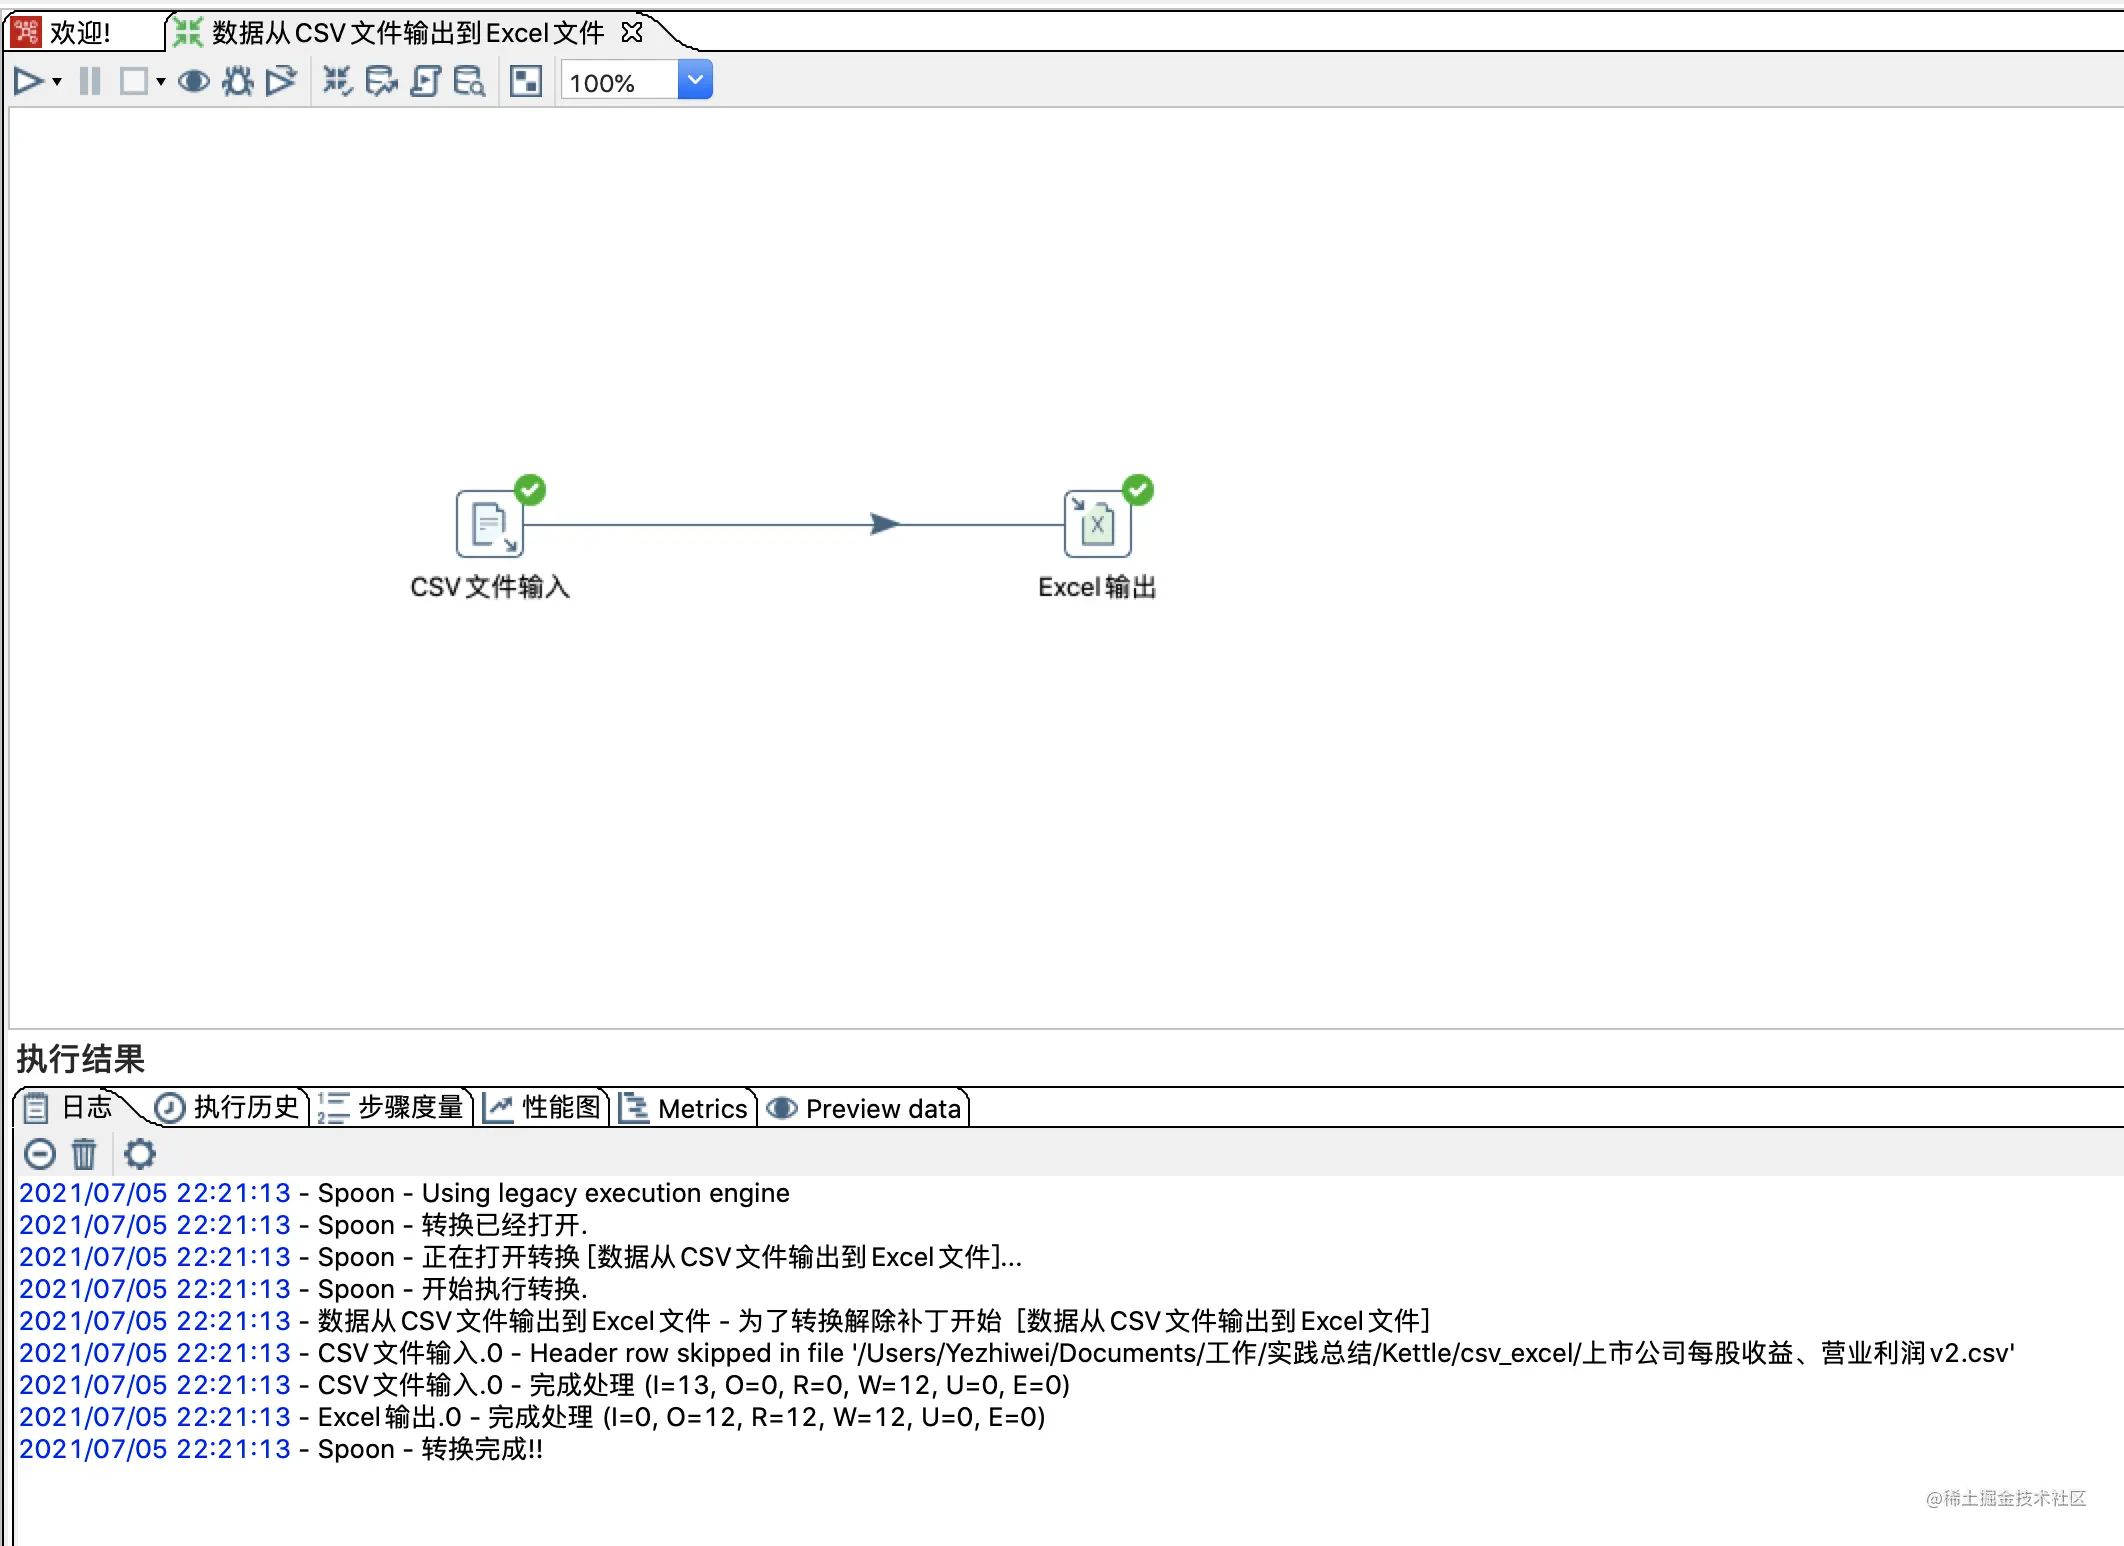This screenshot has width=2124, height=1546.
Task: Click the hop arrow between the steps
Action: 885,524
